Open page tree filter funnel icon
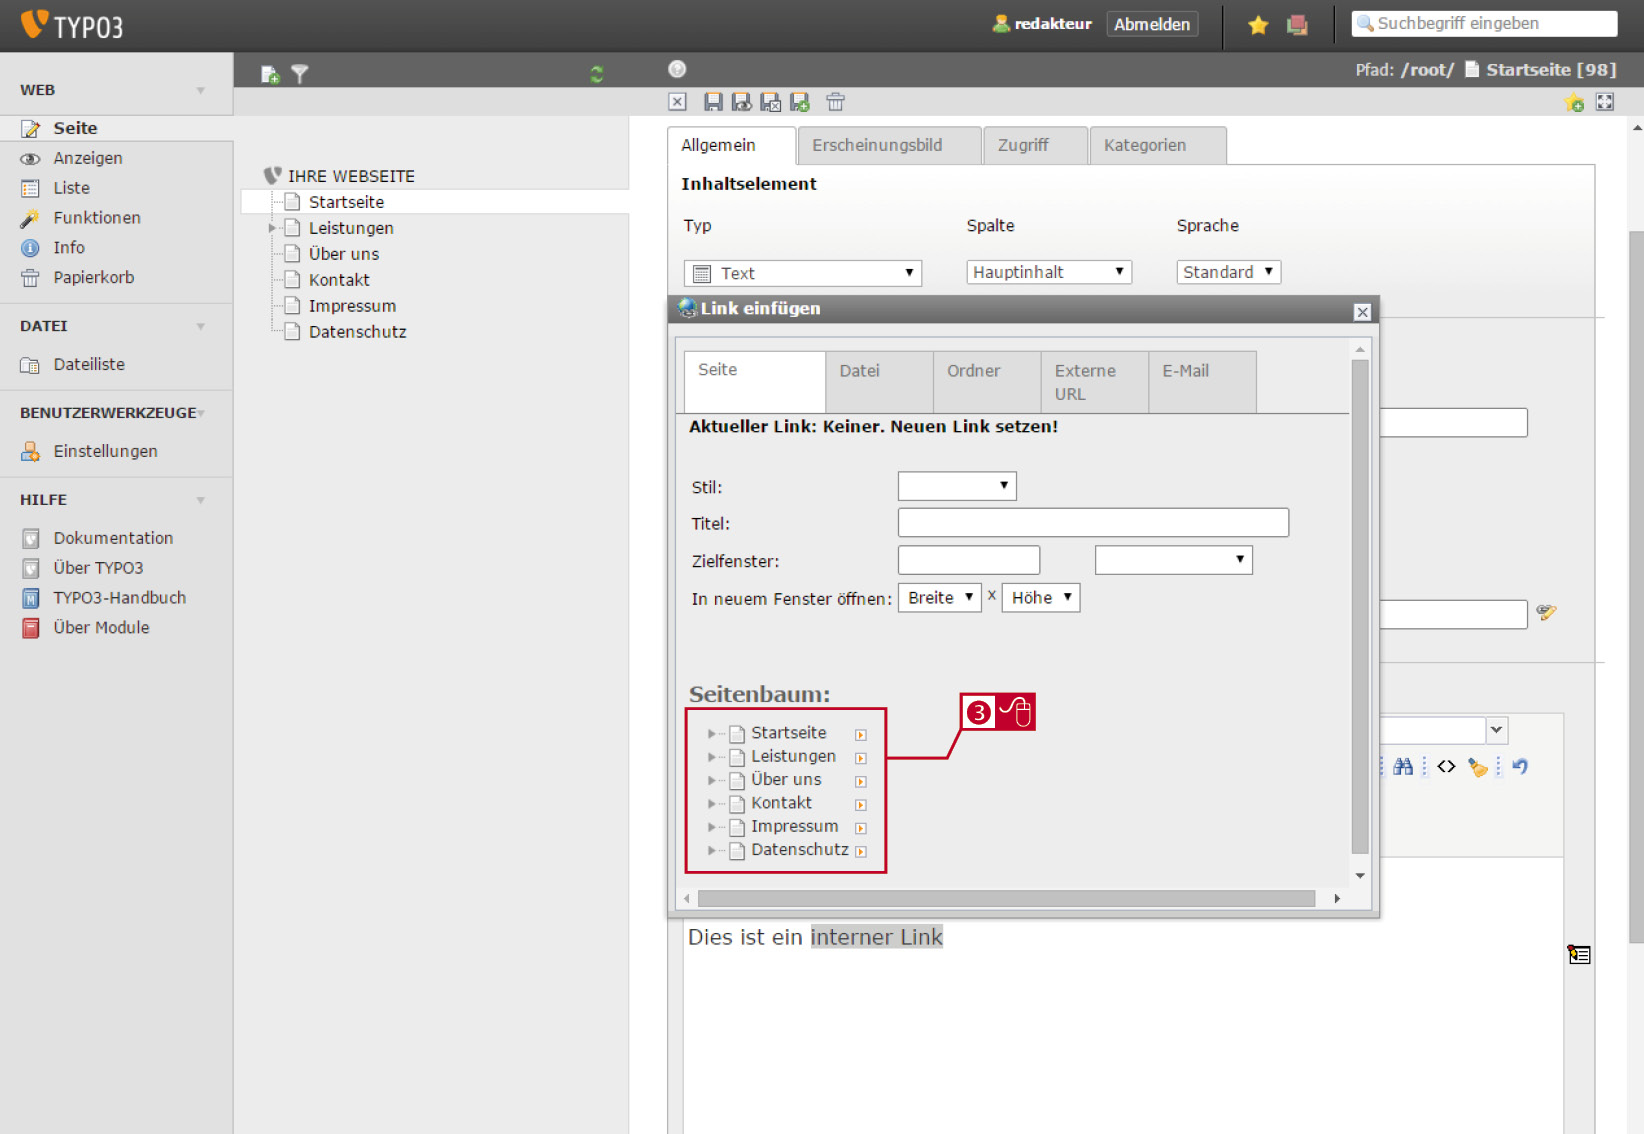Screen dimensions: 1644x1134 [x=300, y=74]
